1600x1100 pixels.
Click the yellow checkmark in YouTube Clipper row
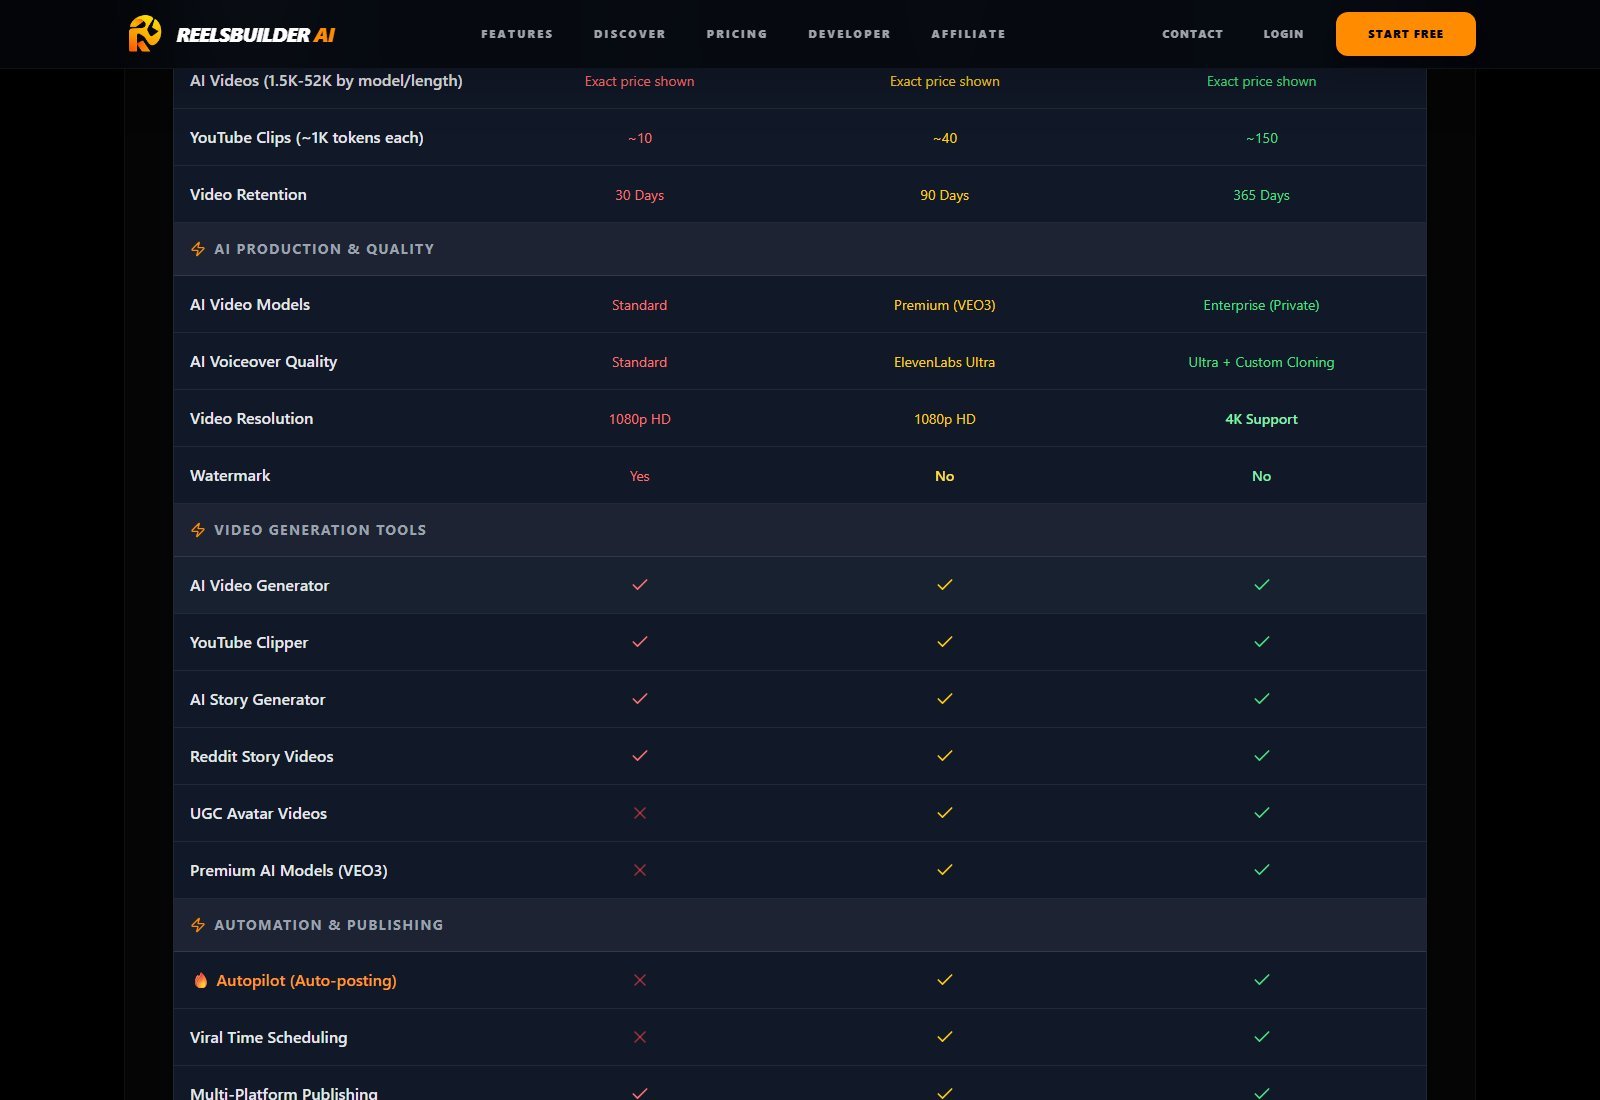[x=945, y=641]
